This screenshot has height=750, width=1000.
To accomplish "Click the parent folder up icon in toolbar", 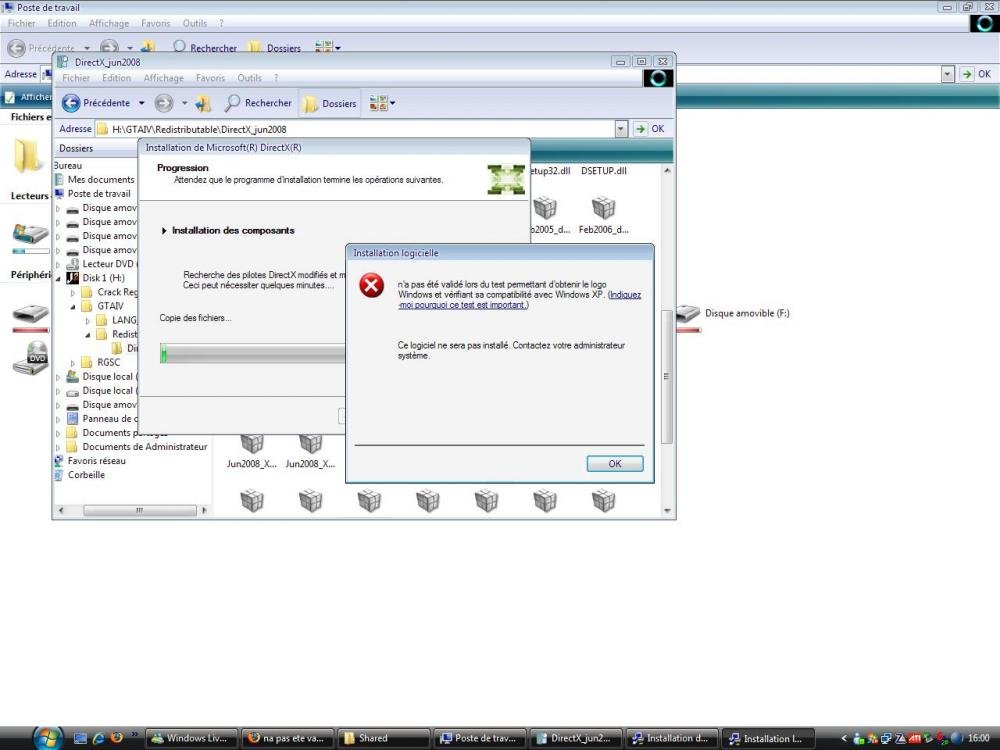I will pos(203,103).
